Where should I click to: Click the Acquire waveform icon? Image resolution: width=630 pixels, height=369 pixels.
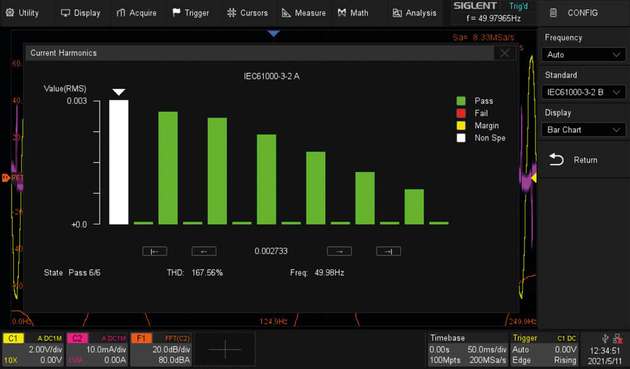pos(121,13)
